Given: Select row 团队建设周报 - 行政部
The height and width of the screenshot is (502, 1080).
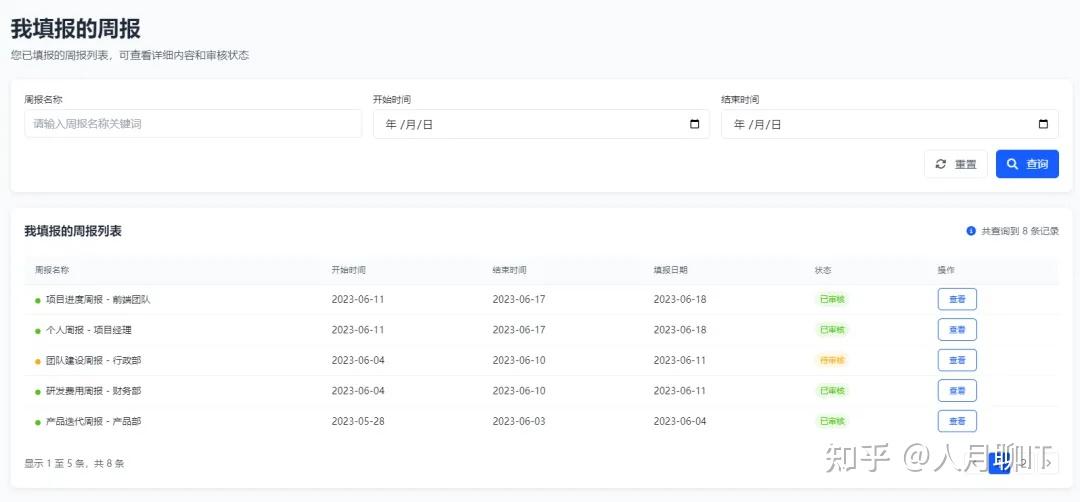Looking at the screenshot, I should (541, 360).
